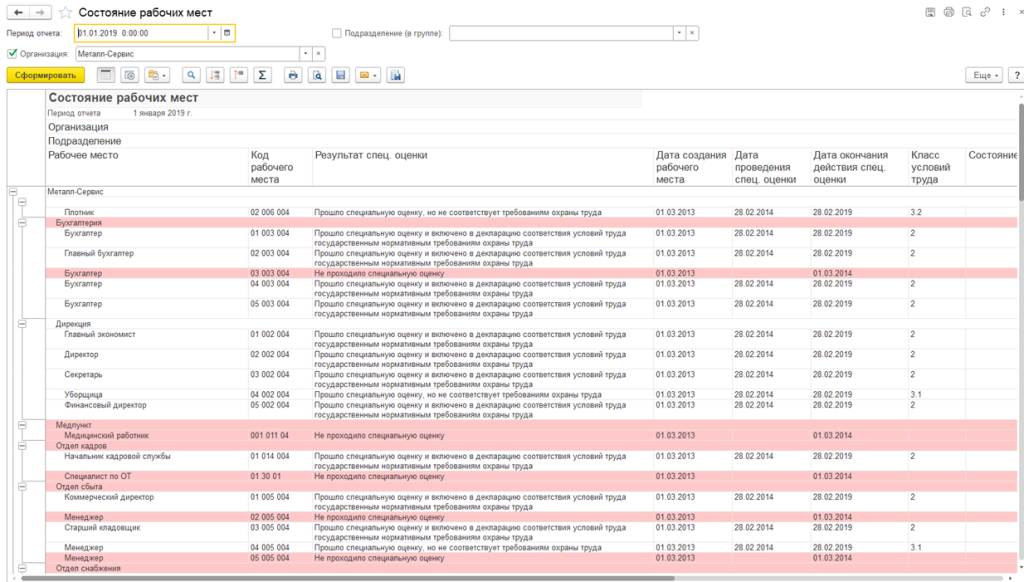Click the horizontal scrollbar at bottom
This screenshot has width=1024, height=582.
tap(347, 578)
